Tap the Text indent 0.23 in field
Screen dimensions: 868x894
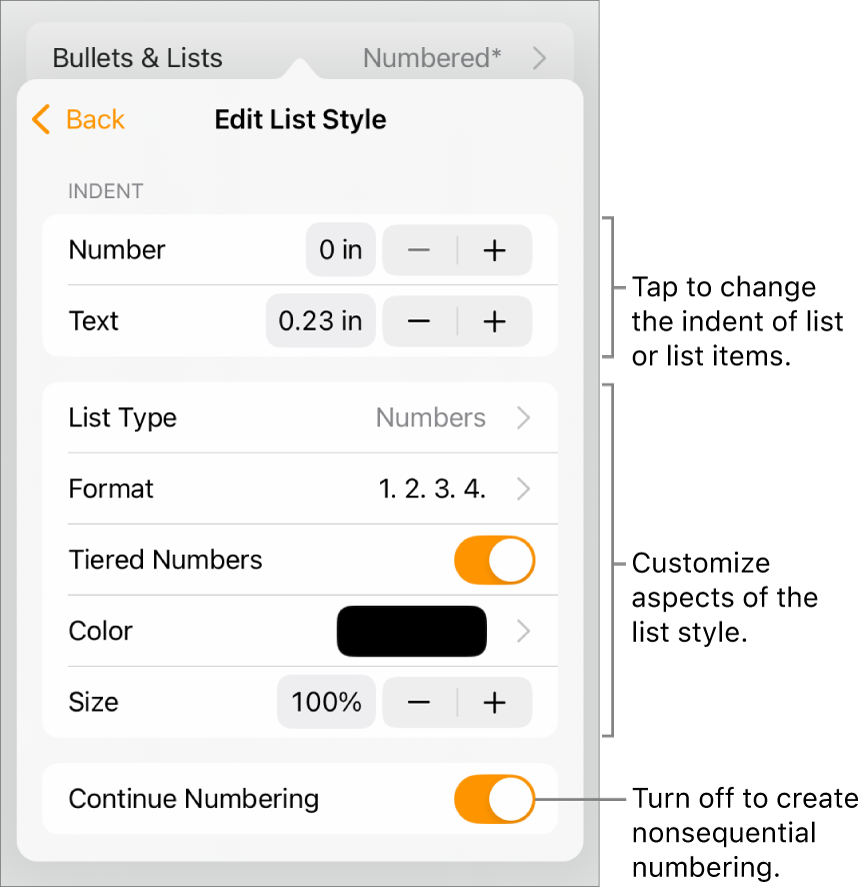(x=320, y=321)
